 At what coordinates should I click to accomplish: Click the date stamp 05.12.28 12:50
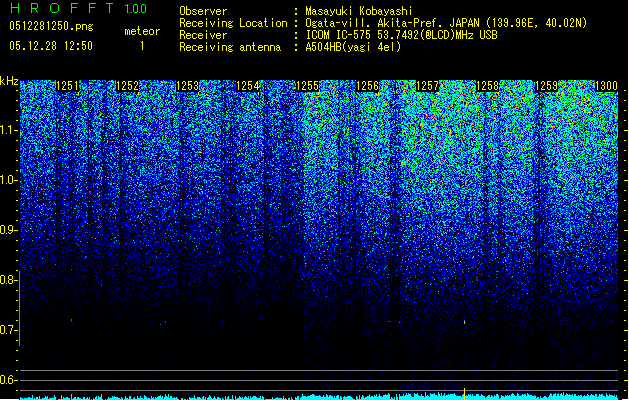pyautogui.click(x=51, y=46)
